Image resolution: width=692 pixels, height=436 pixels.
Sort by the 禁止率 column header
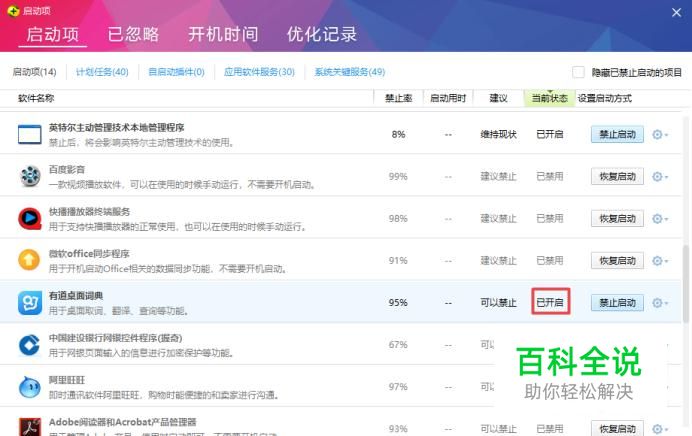pyautogui.click(x=399, y=98)
